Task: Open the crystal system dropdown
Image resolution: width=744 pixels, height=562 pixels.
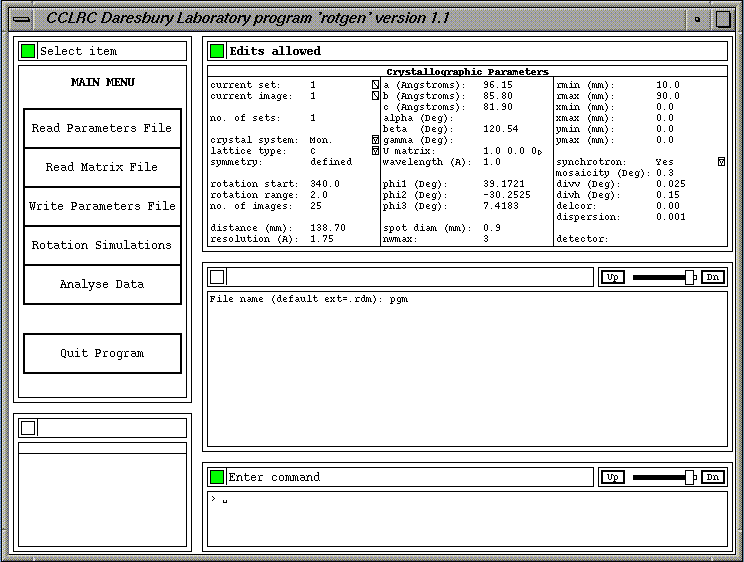Action: pos(376,140)
